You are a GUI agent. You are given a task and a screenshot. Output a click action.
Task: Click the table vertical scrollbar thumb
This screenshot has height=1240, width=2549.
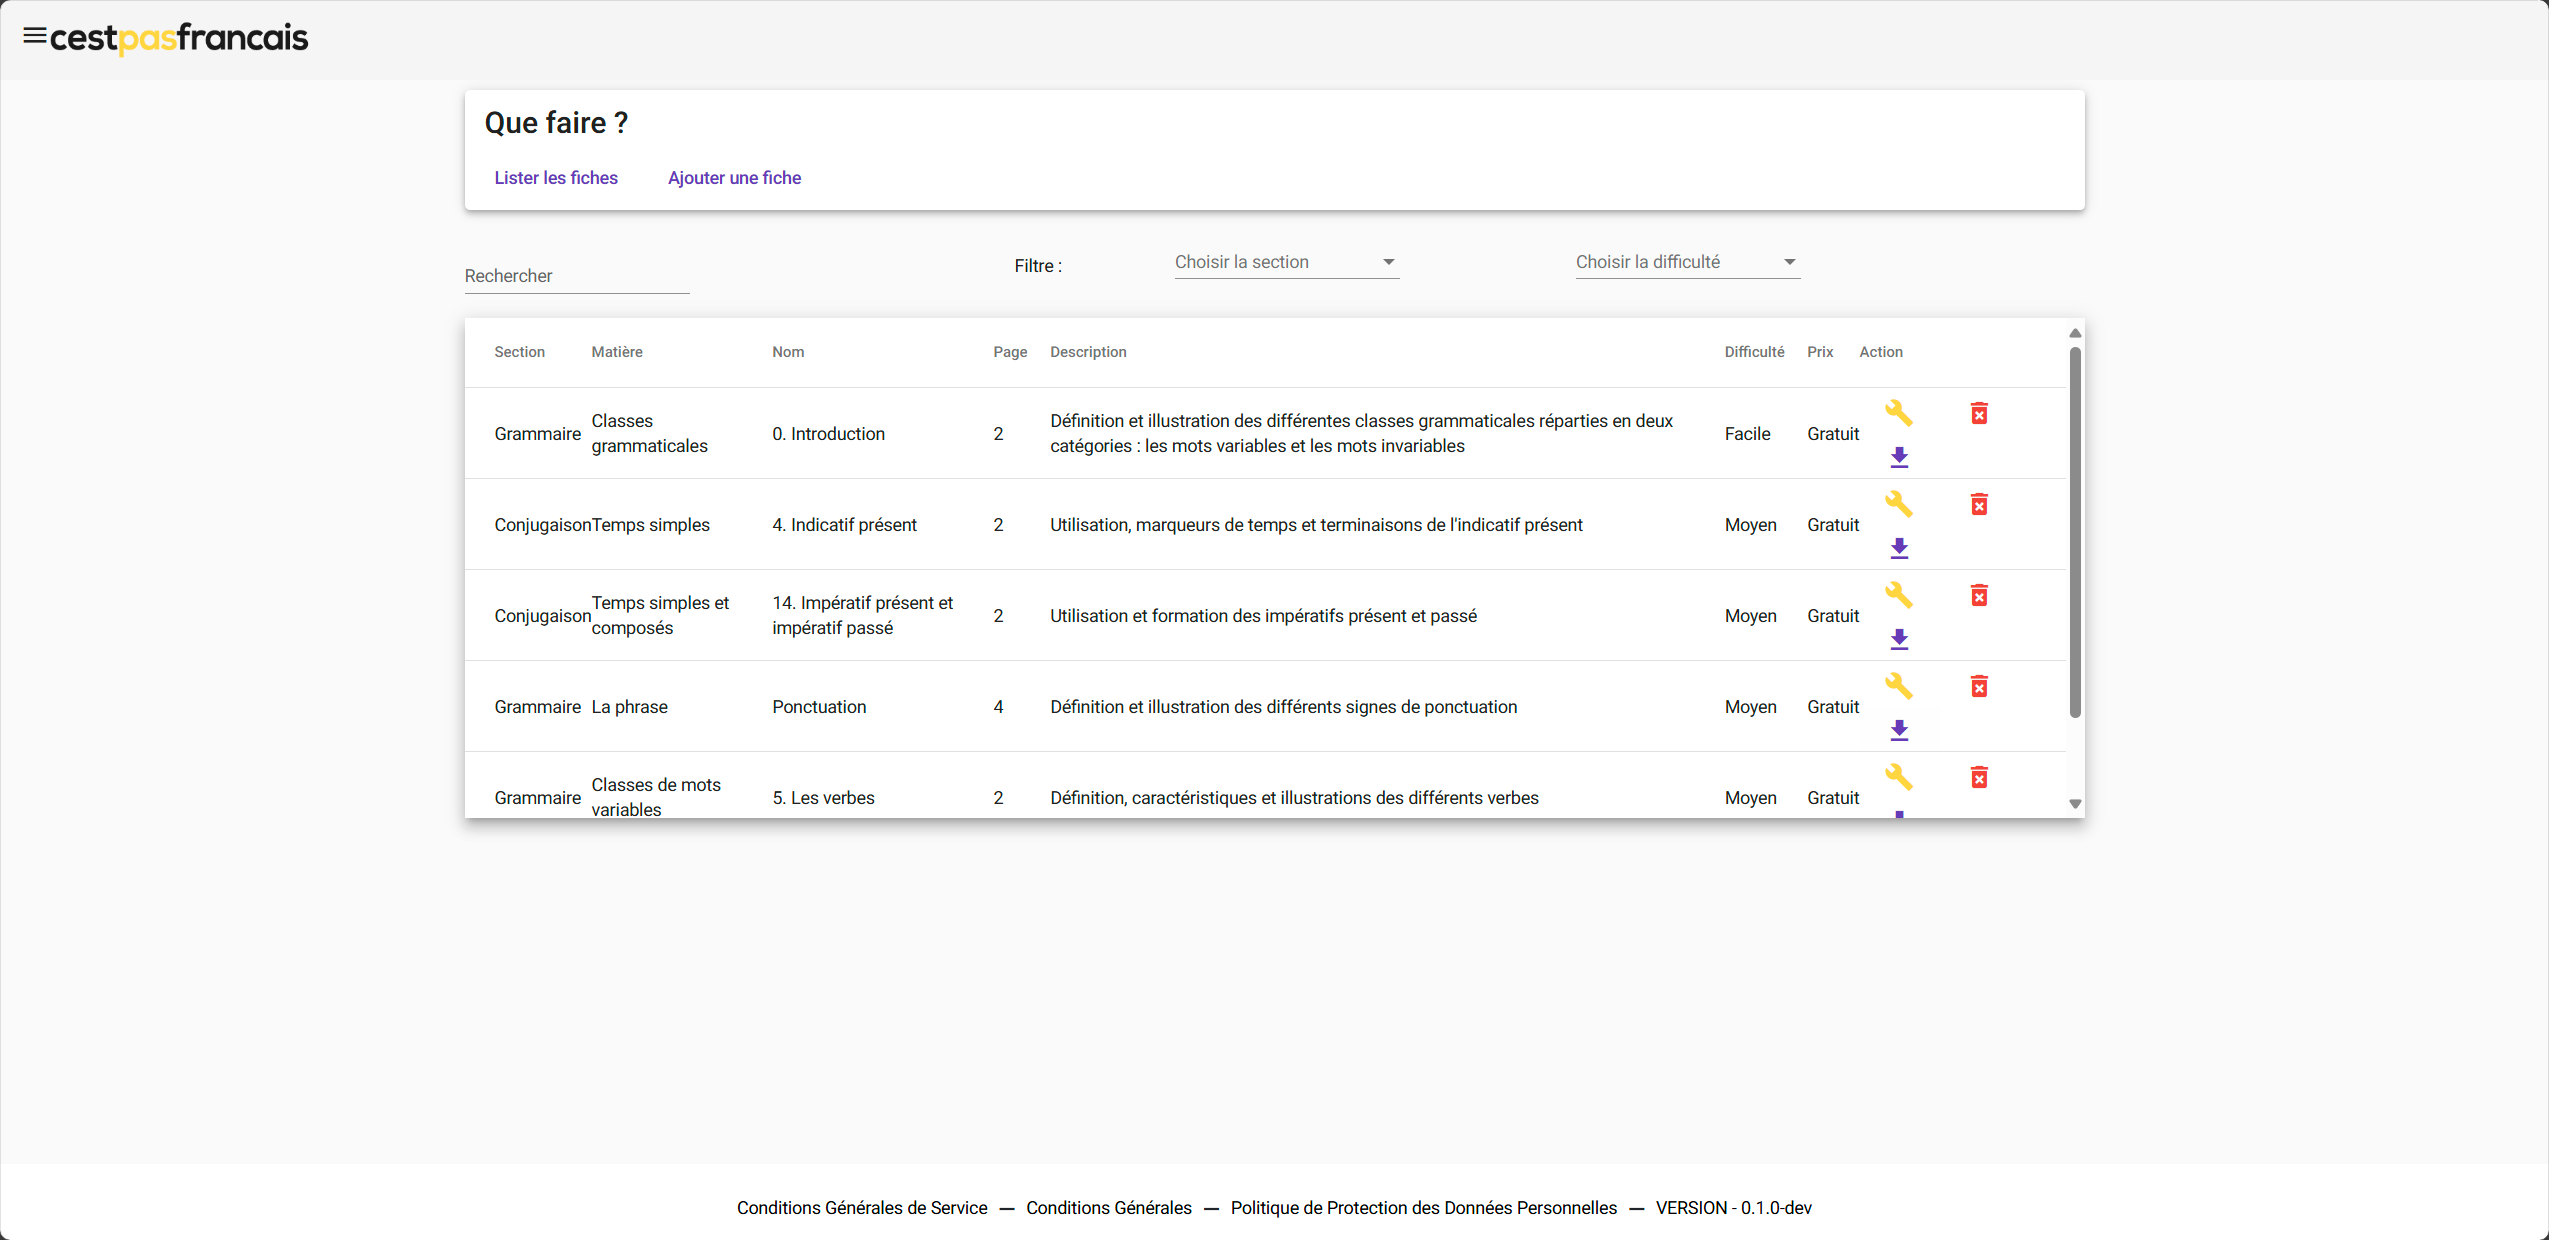click(x=2075, y=532)
